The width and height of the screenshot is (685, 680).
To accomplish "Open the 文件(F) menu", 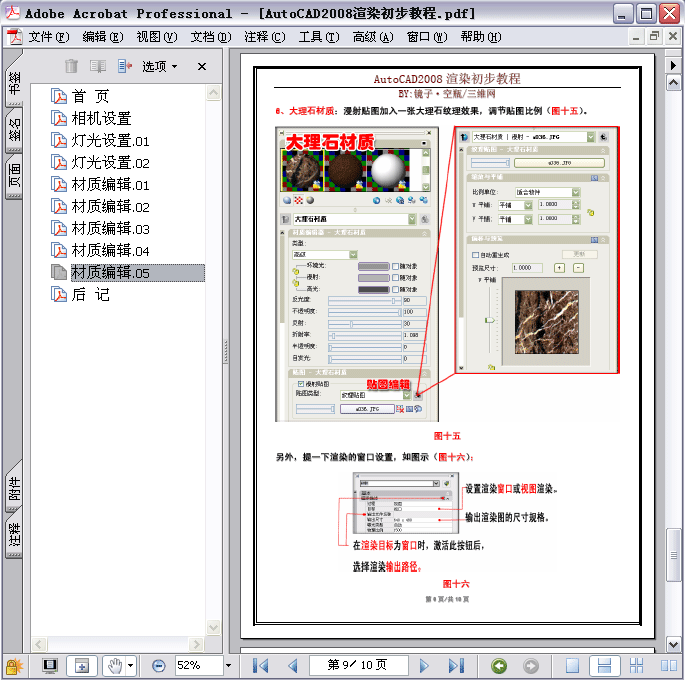I will pyautogui.click(x=49, y=37).
